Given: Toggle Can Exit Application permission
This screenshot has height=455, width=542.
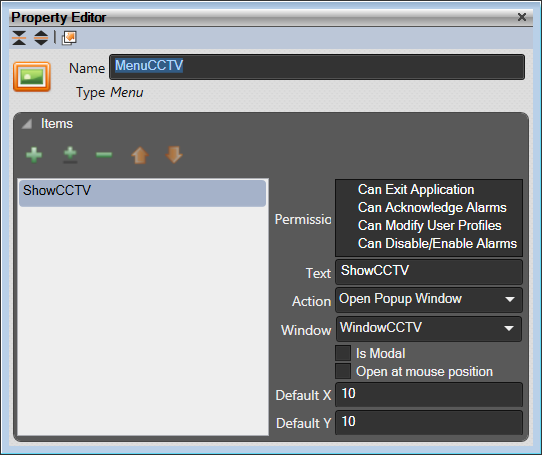Looking at the screenshot, I should click(x=416, y=189).
